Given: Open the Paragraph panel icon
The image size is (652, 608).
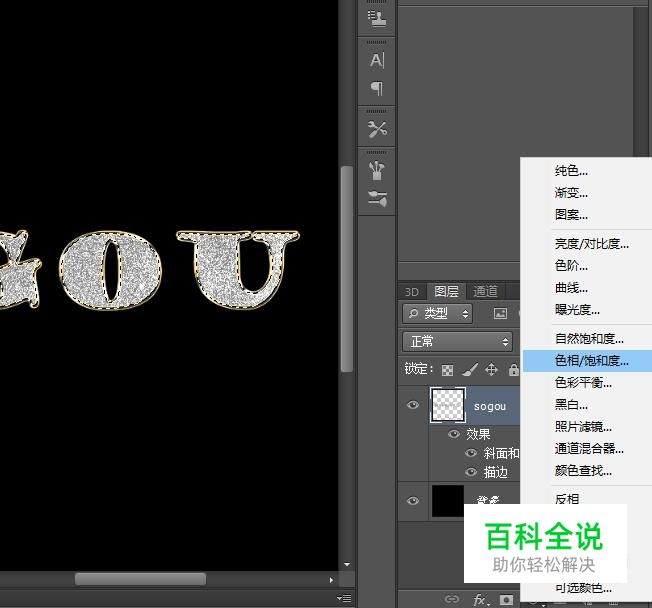Looking at the screenshot, I should click(377, 88).
